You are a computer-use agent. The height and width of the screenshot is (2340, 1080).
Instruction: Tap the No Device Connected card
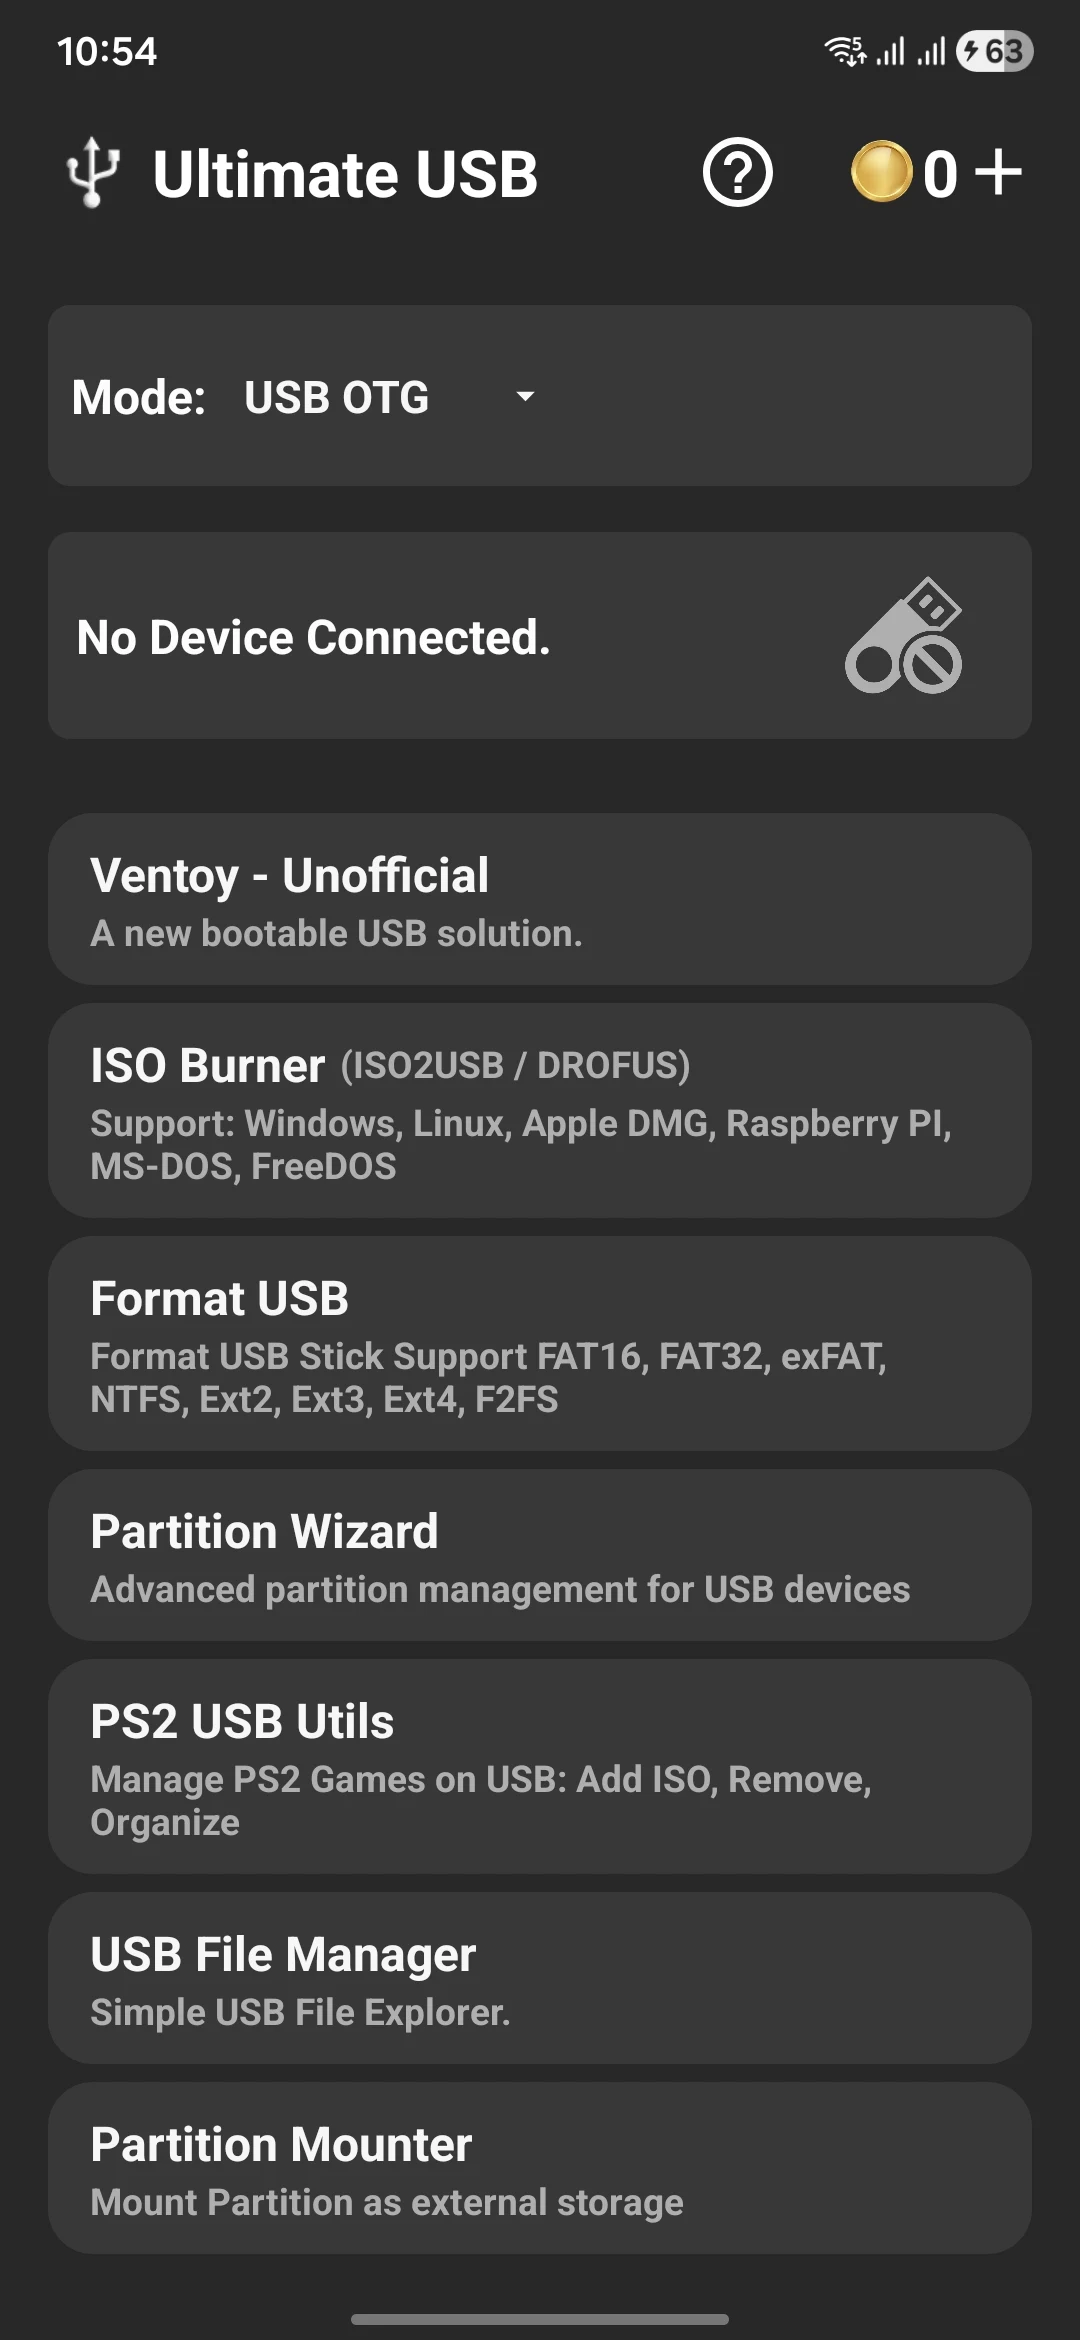click(400, 637)
